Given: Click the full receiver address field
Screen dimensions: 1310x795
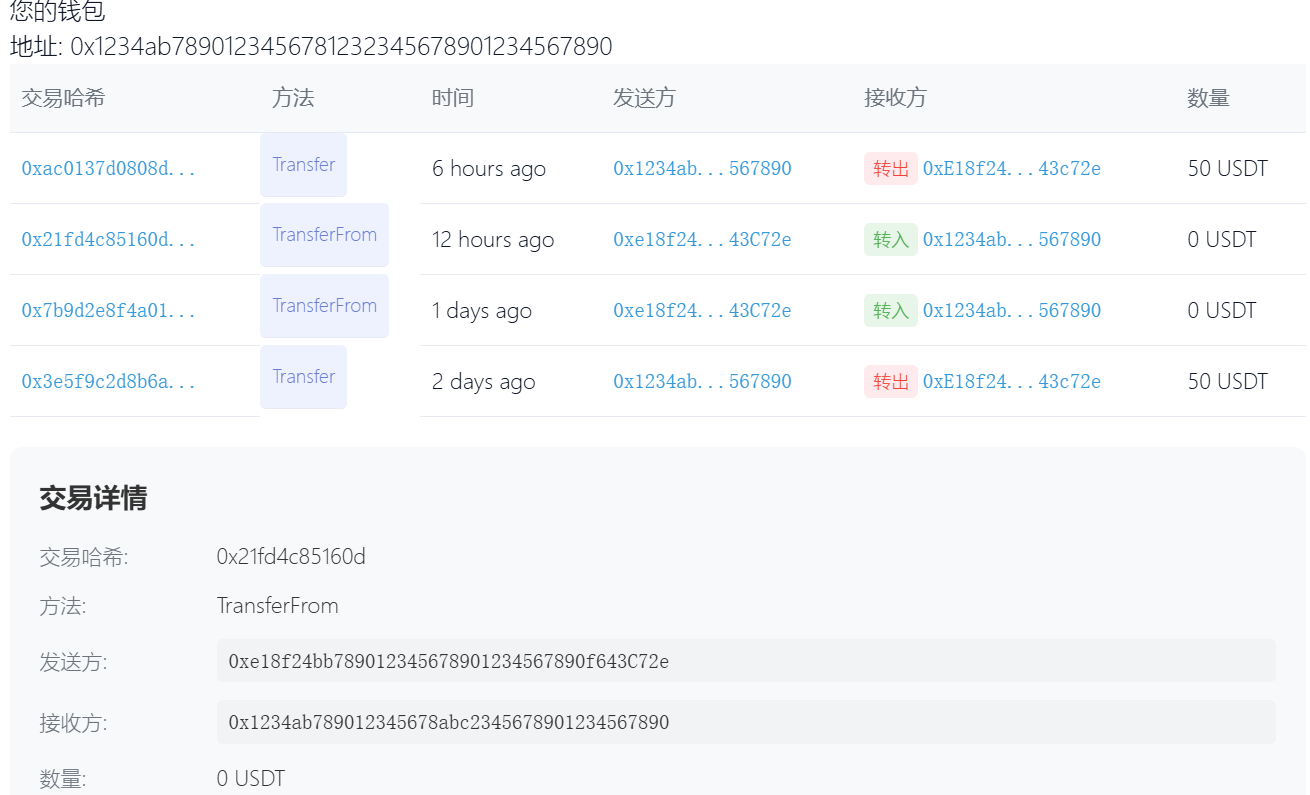Looking at the screenshot, I should coord(745,722).
